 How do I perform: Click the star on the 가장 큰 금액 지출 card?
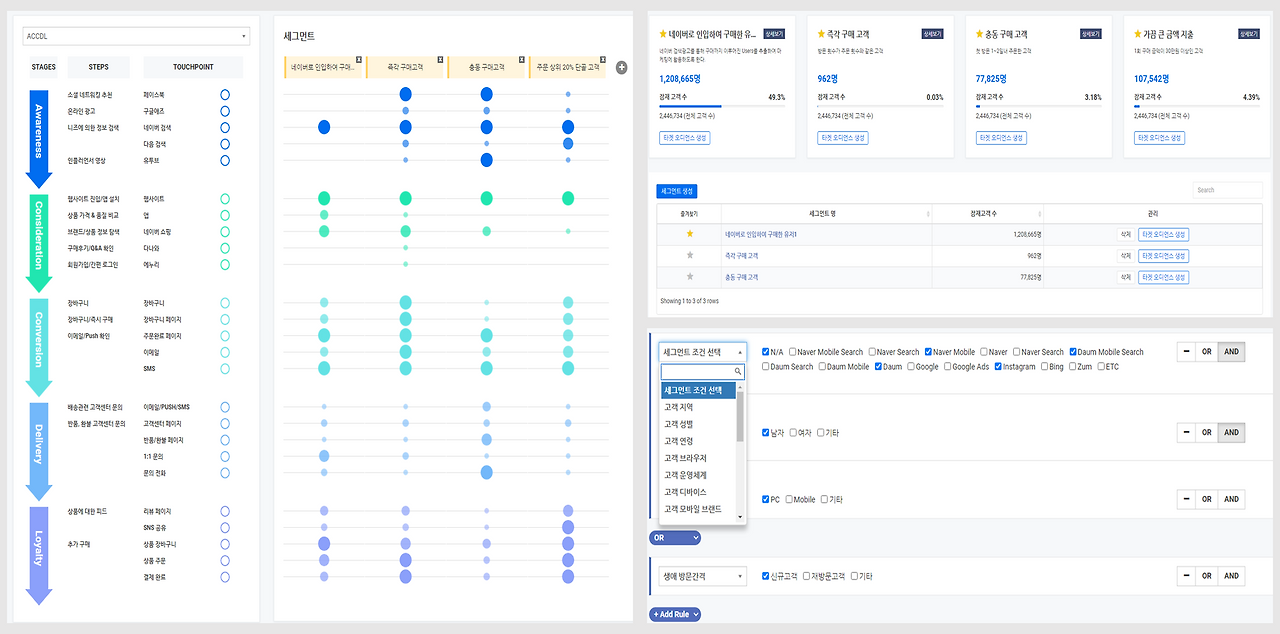pos(1138,34)
